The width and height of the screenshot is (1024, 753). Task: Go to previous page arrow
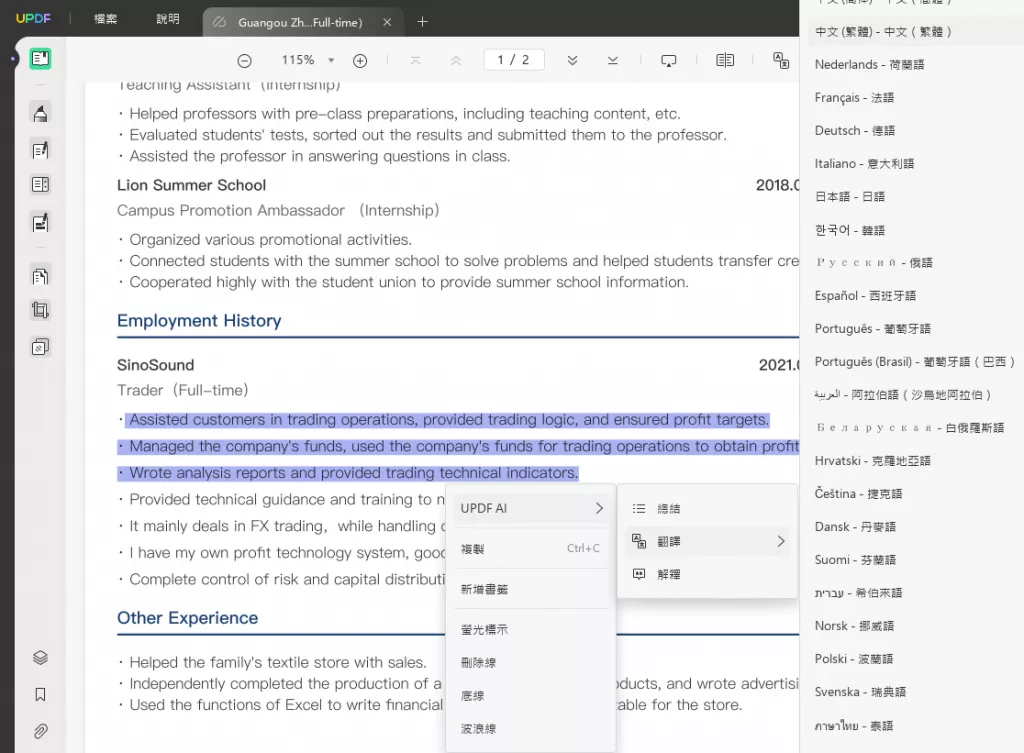click(456, 60)
